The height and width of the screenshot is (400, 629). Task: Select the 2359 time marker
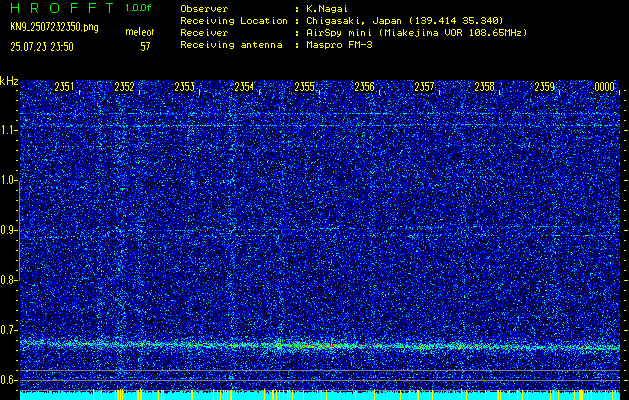[x=544, y=87]
